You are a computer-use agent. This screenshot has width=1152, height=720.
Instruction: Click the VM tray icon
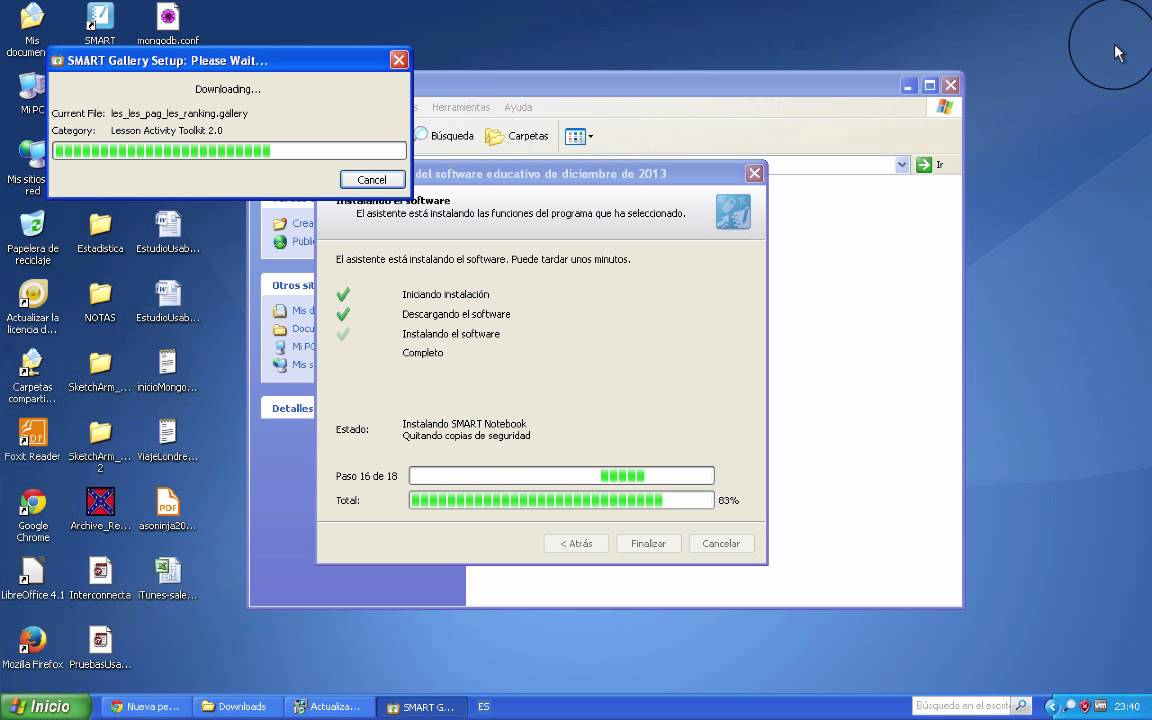pos(1101,706)
